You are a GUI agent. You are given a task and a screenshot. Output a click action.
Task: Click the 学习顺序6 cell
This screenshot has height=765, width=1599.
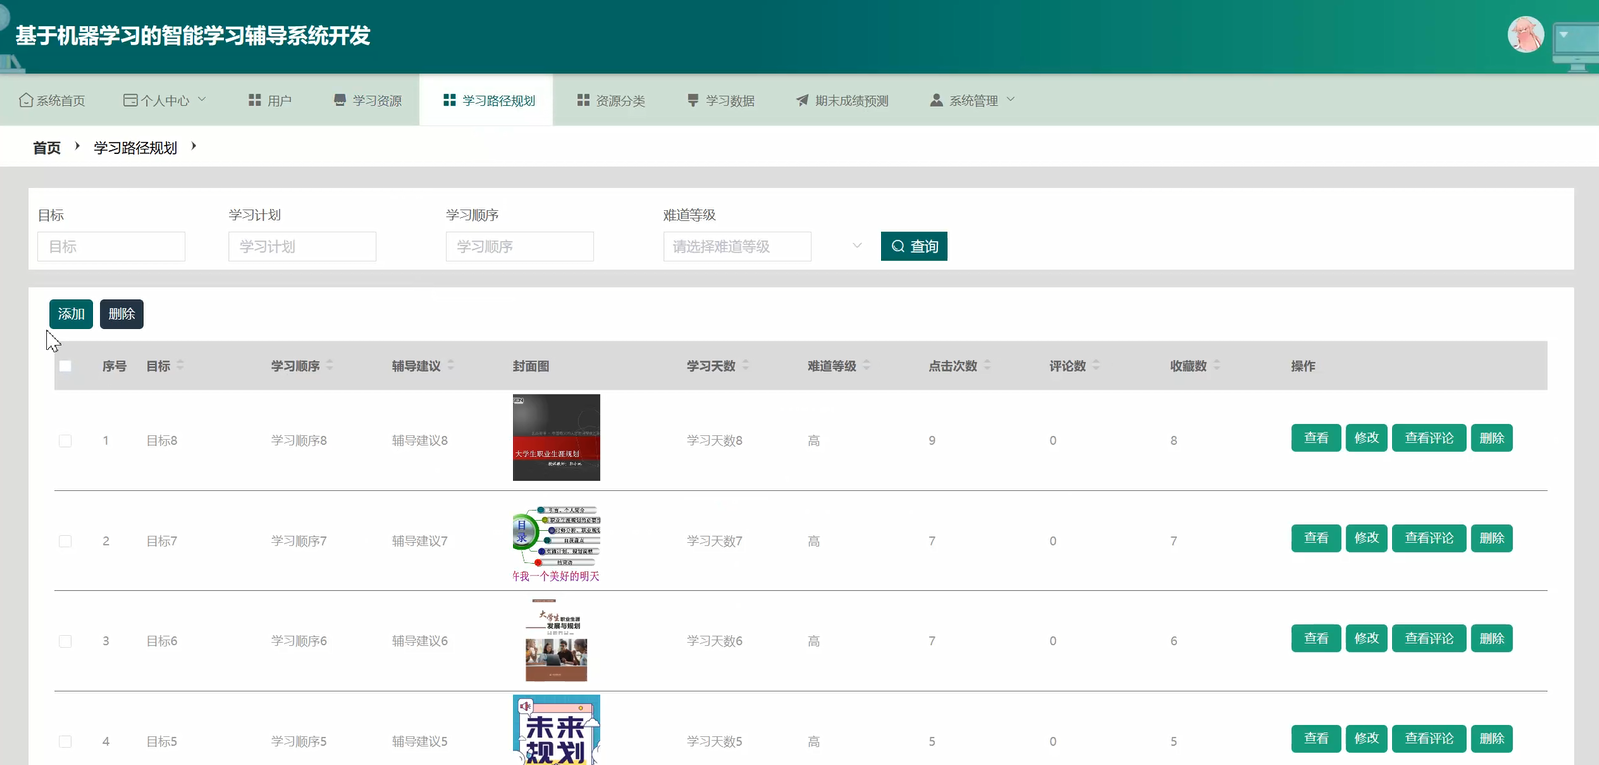[x=299, y=641]
